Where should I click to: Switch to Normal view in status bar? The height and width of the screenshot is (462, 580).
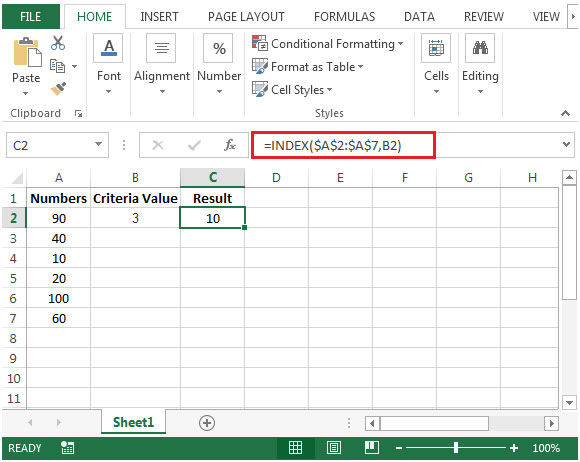[295, 448]
